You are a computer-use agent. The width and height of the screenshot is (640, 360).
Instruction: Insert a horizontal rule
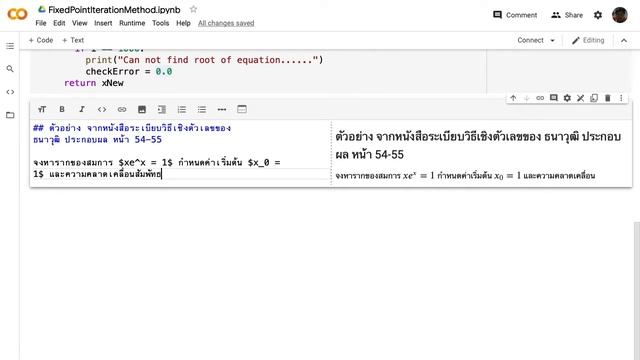(222, 109)
